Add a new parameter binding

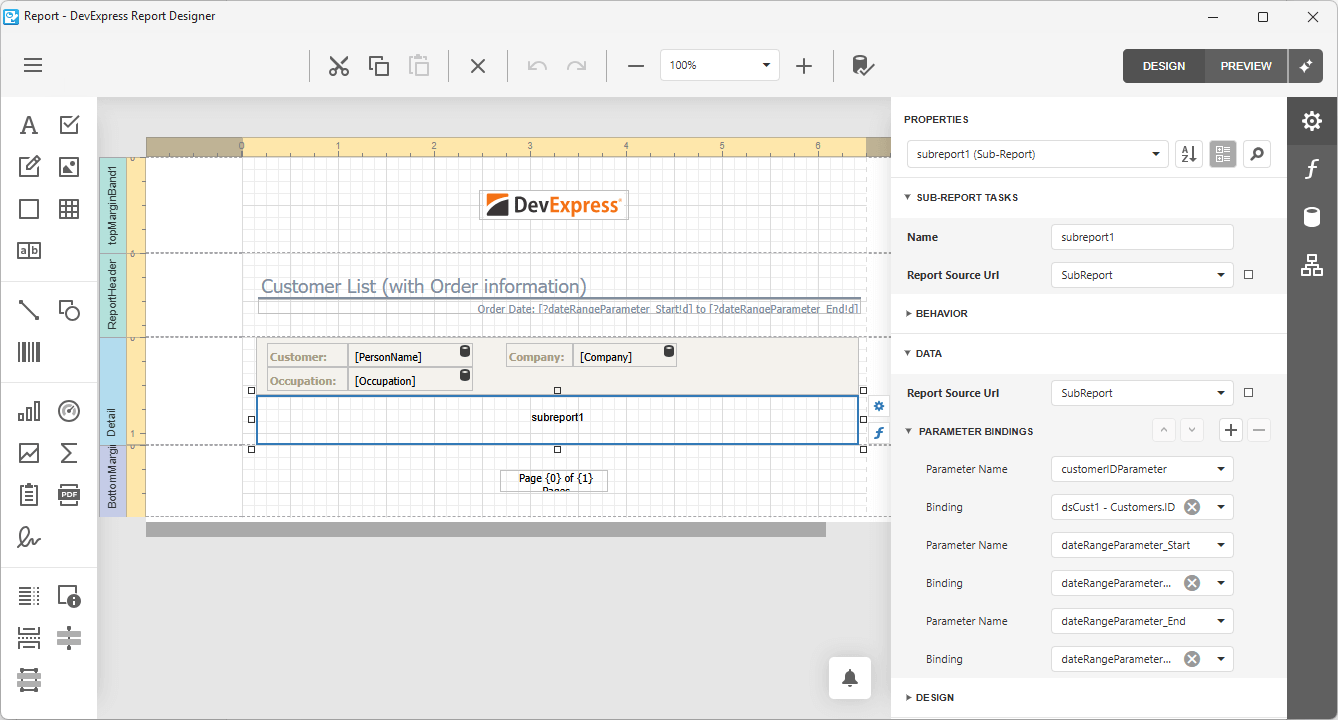tap(1230, 430)
